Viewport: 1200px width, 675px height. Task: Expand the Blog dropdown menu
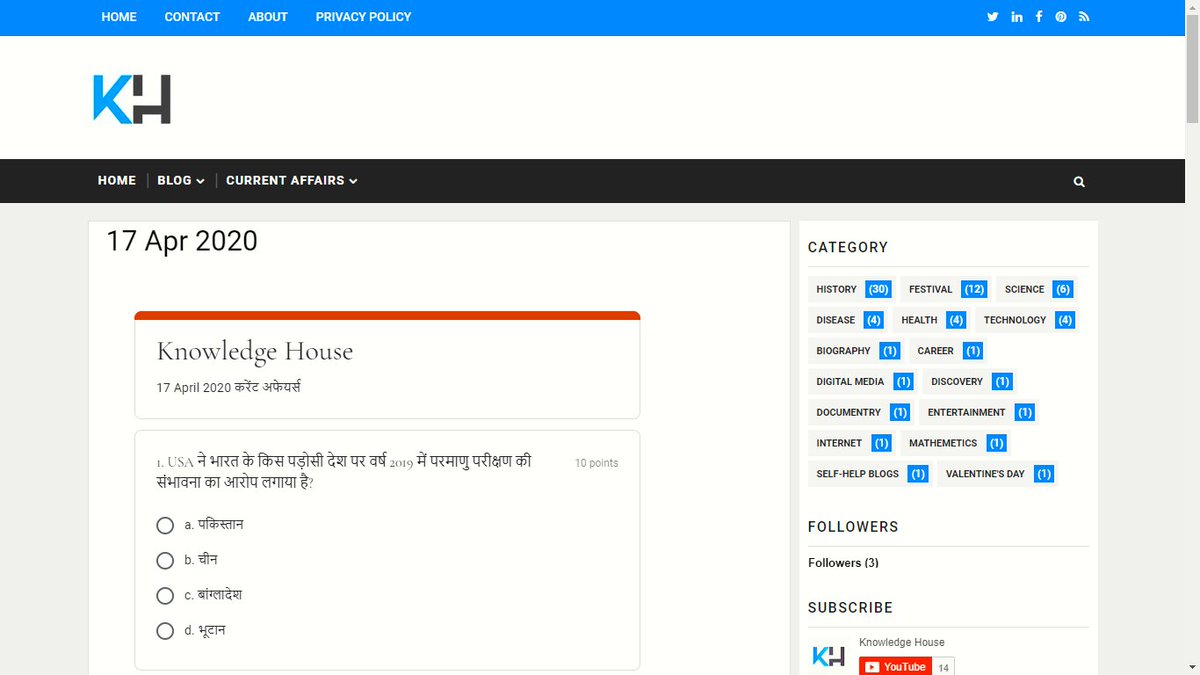(x=181, y=181)
